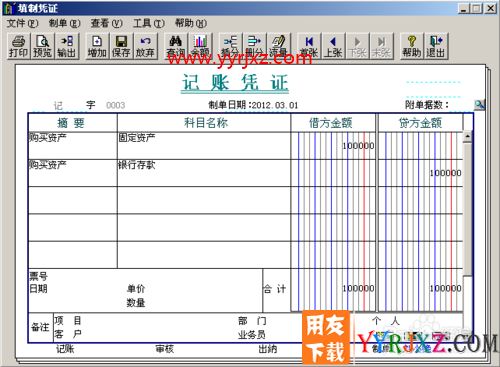This screenshot has height=367, width=500.
Task: Jump to first voucher 首张
Action: (309, 46)
